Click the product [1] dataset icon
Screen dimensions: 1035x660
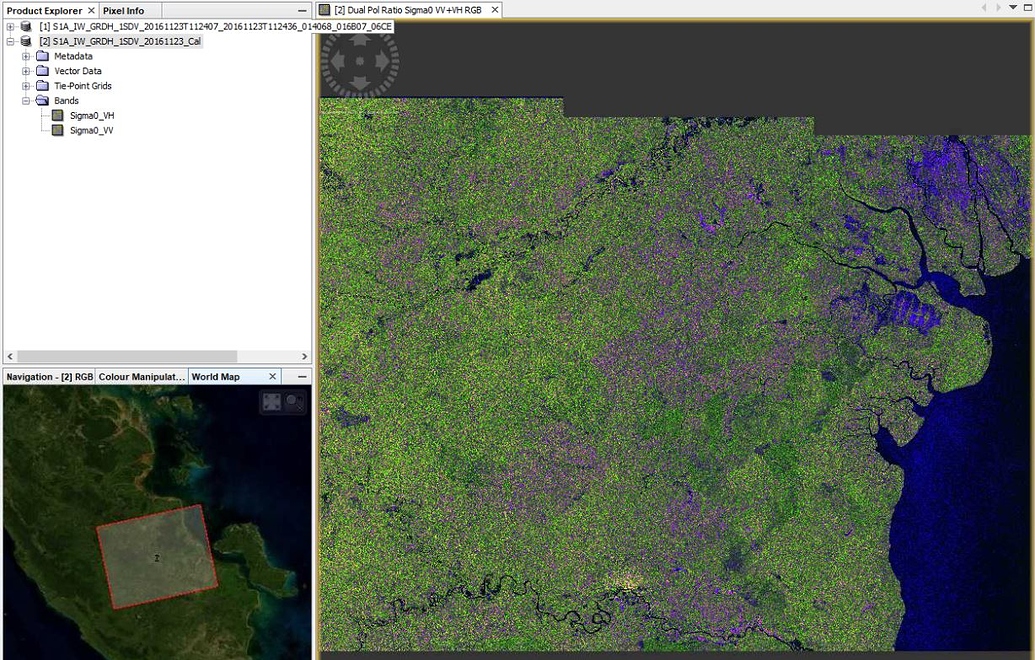(25, 27)
